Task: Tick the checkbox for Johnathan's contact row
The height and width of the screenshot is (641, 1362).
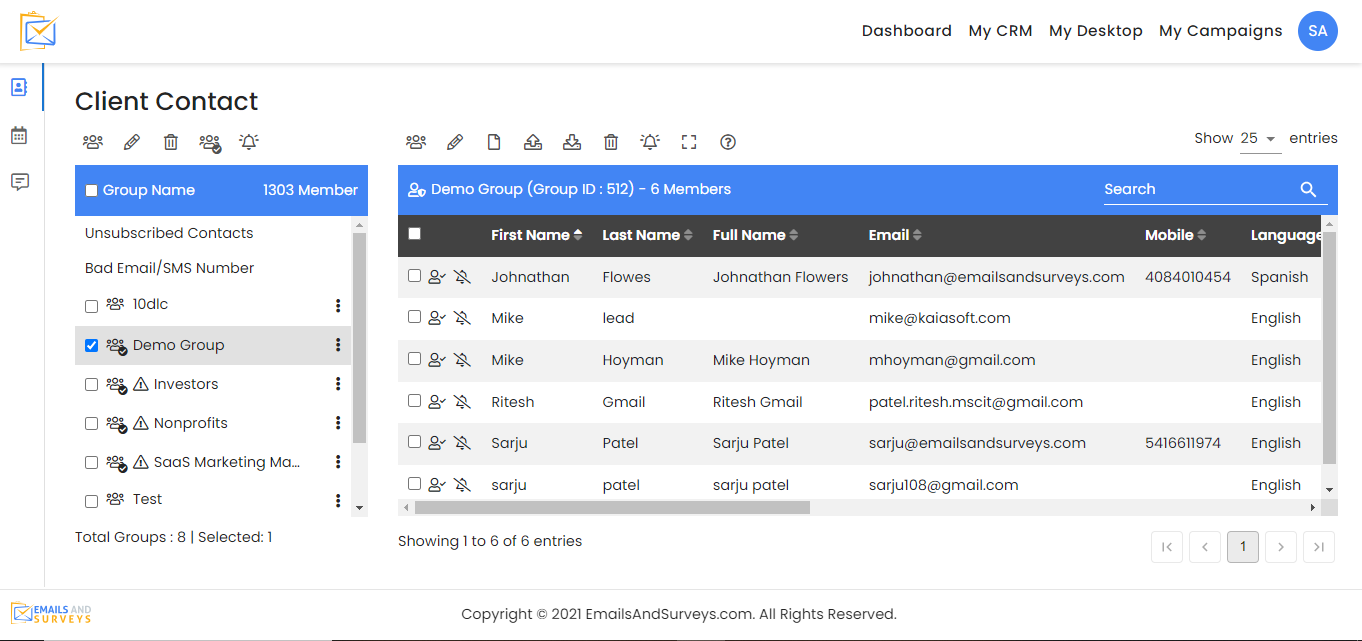Action: (415, 276)
